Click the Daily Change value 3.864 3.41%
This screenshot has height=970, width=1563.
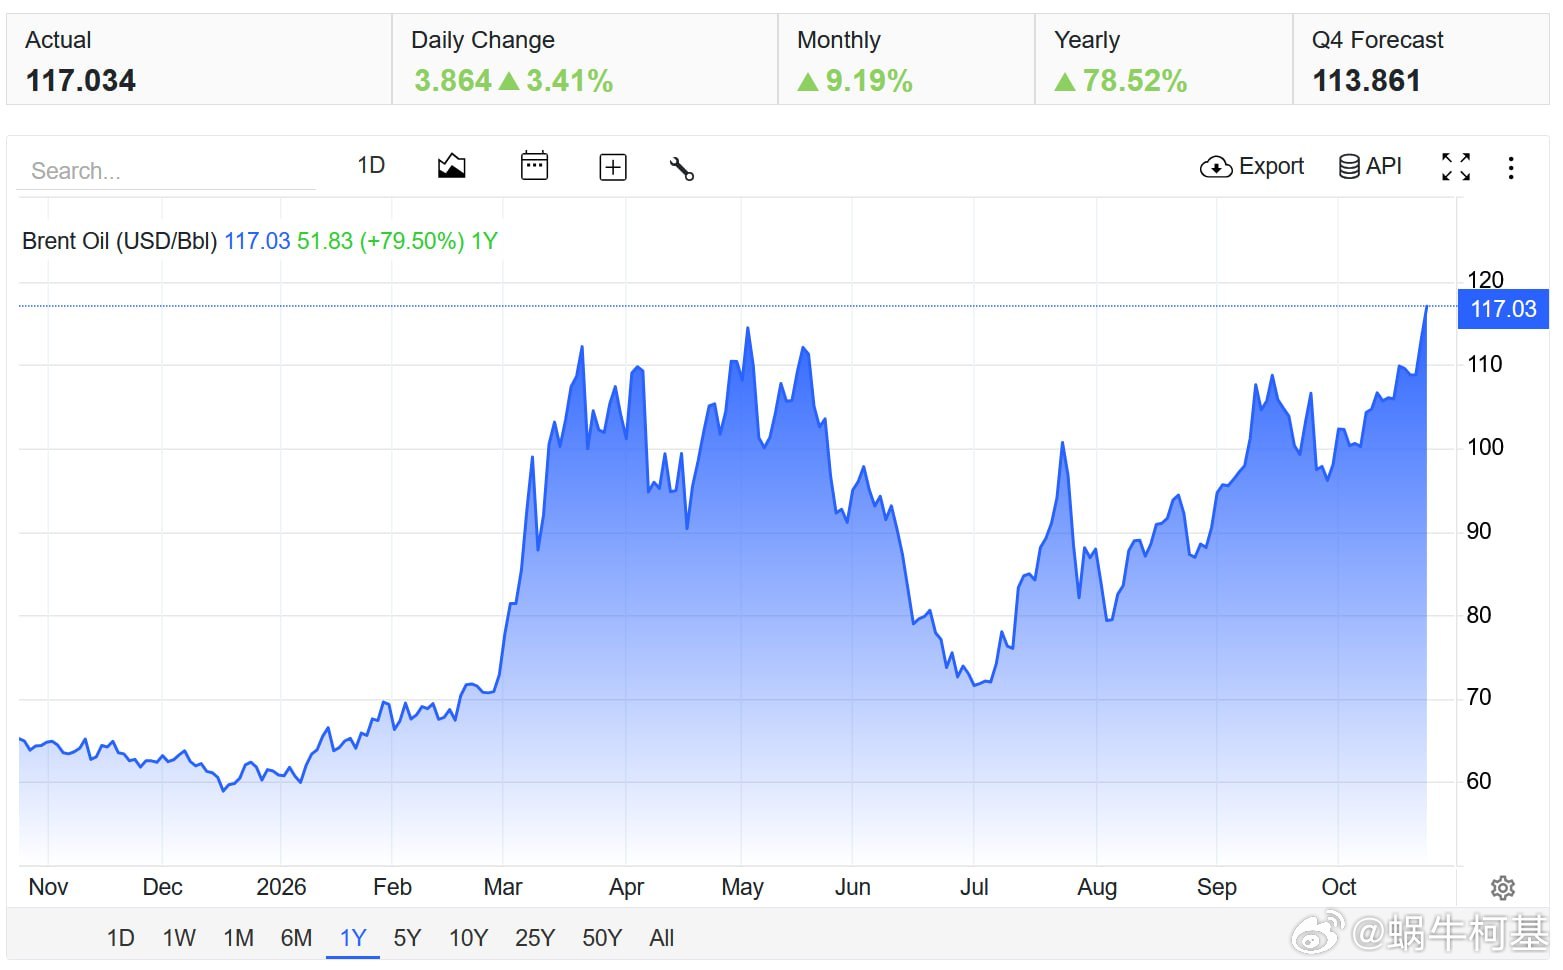click(513, 81)
